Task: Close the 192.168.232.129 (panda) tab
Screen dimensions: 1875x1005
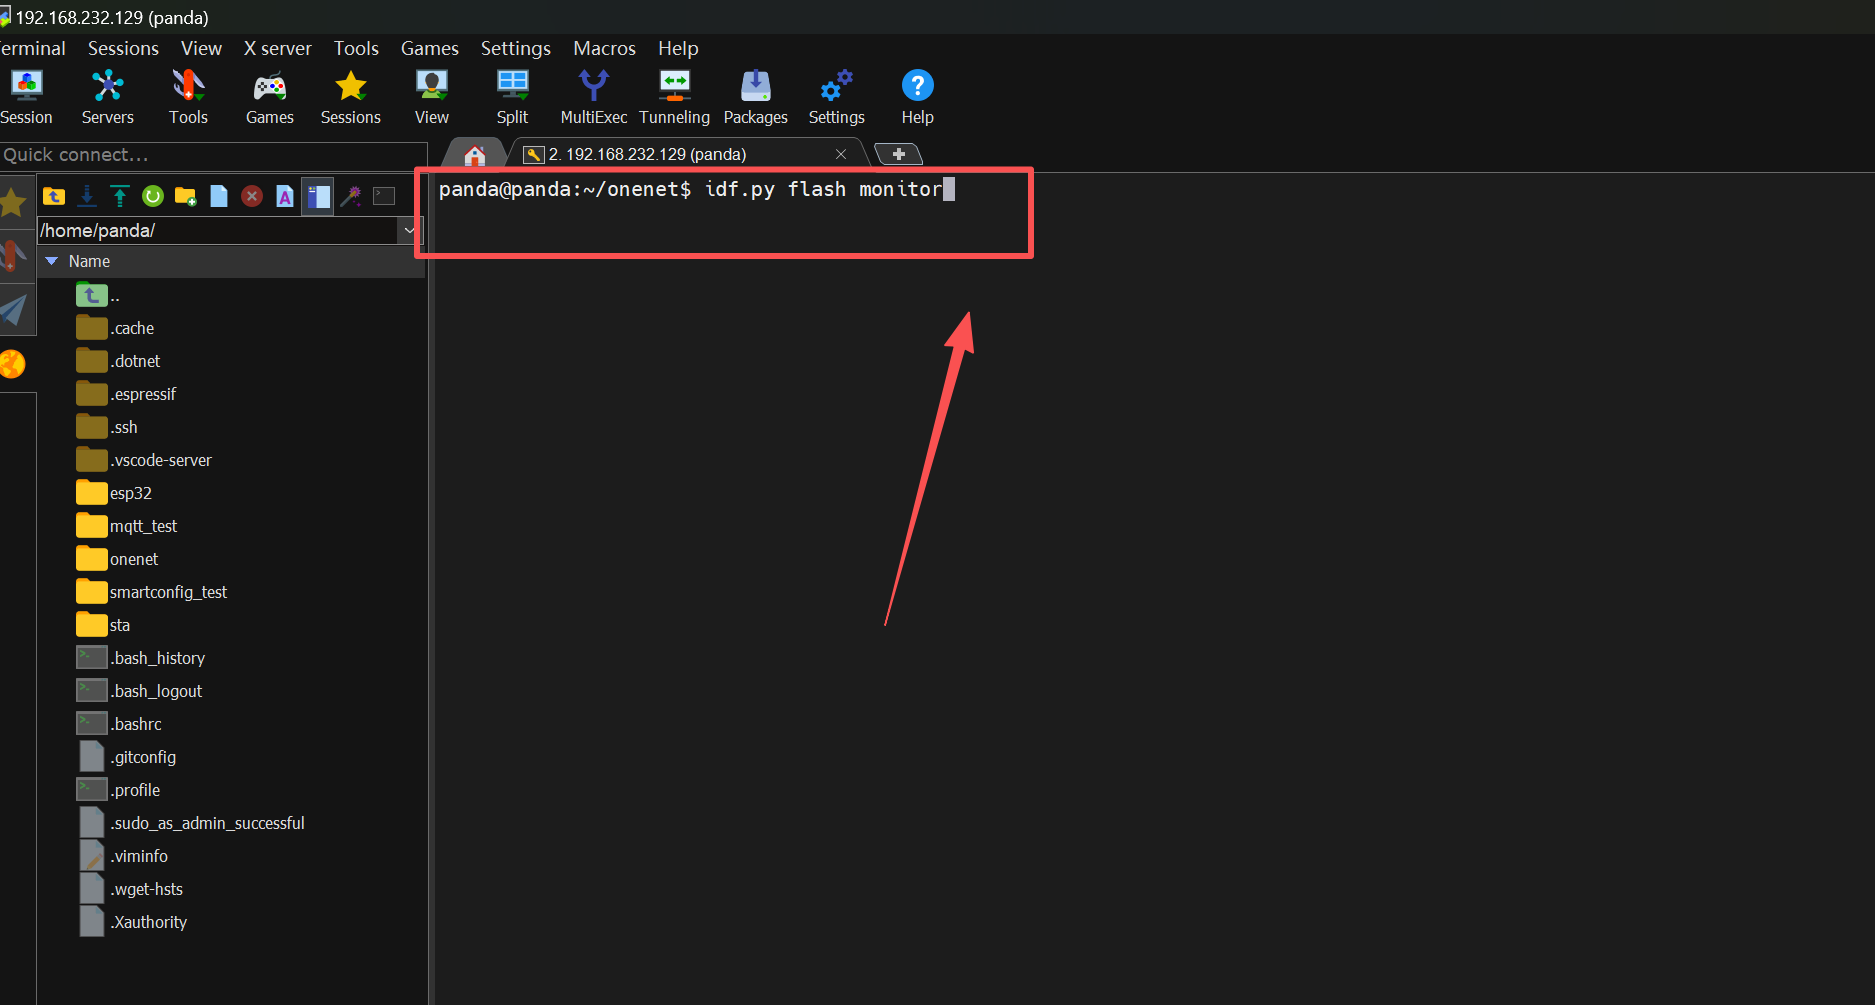Action: 841,154
